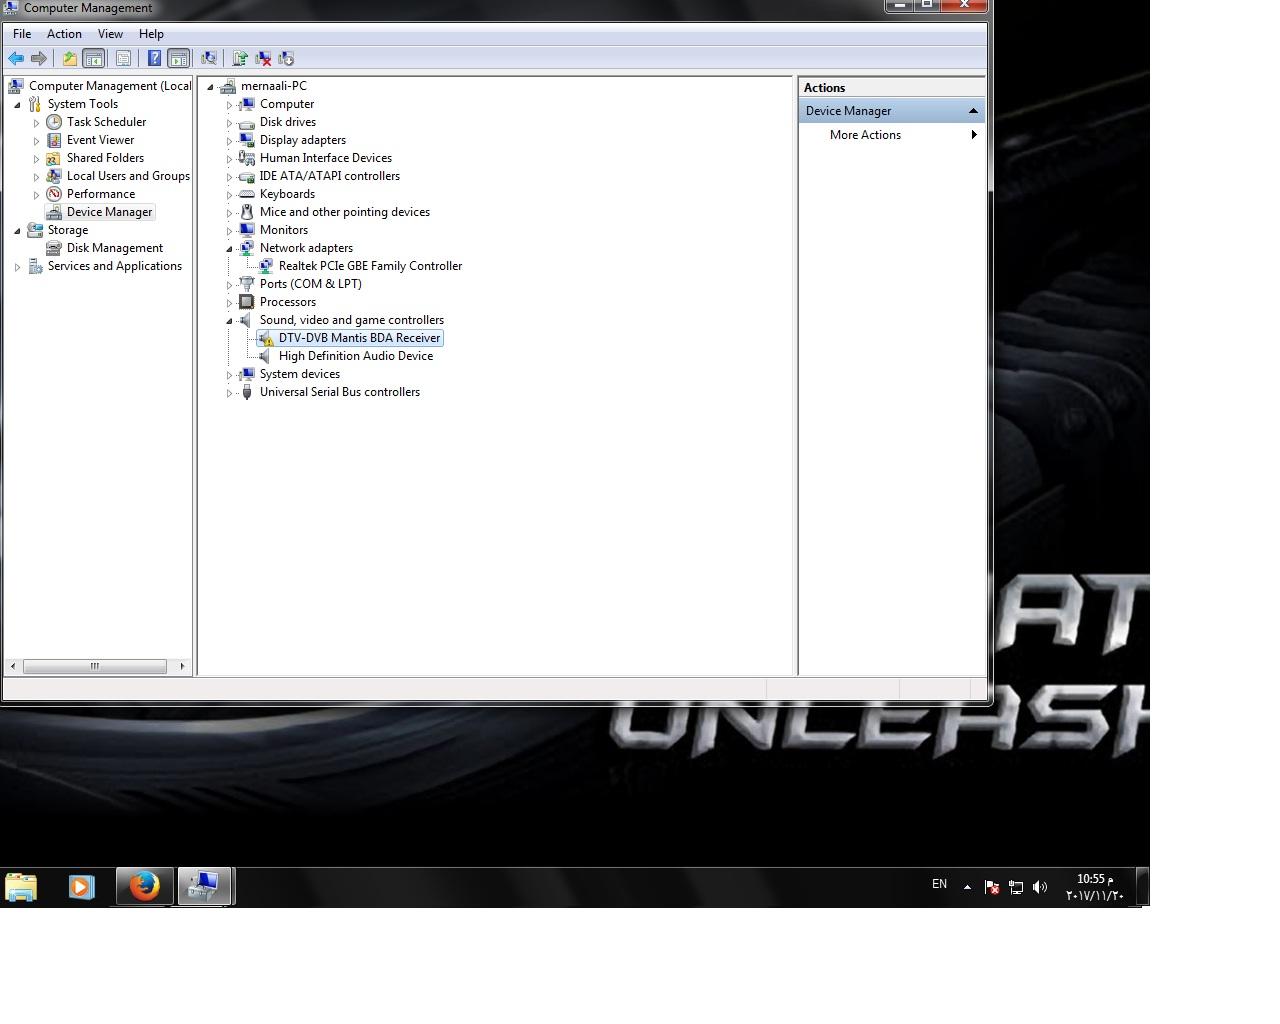Click the Up One Level folder icon

pyautogui.click(x=69, y=58)
